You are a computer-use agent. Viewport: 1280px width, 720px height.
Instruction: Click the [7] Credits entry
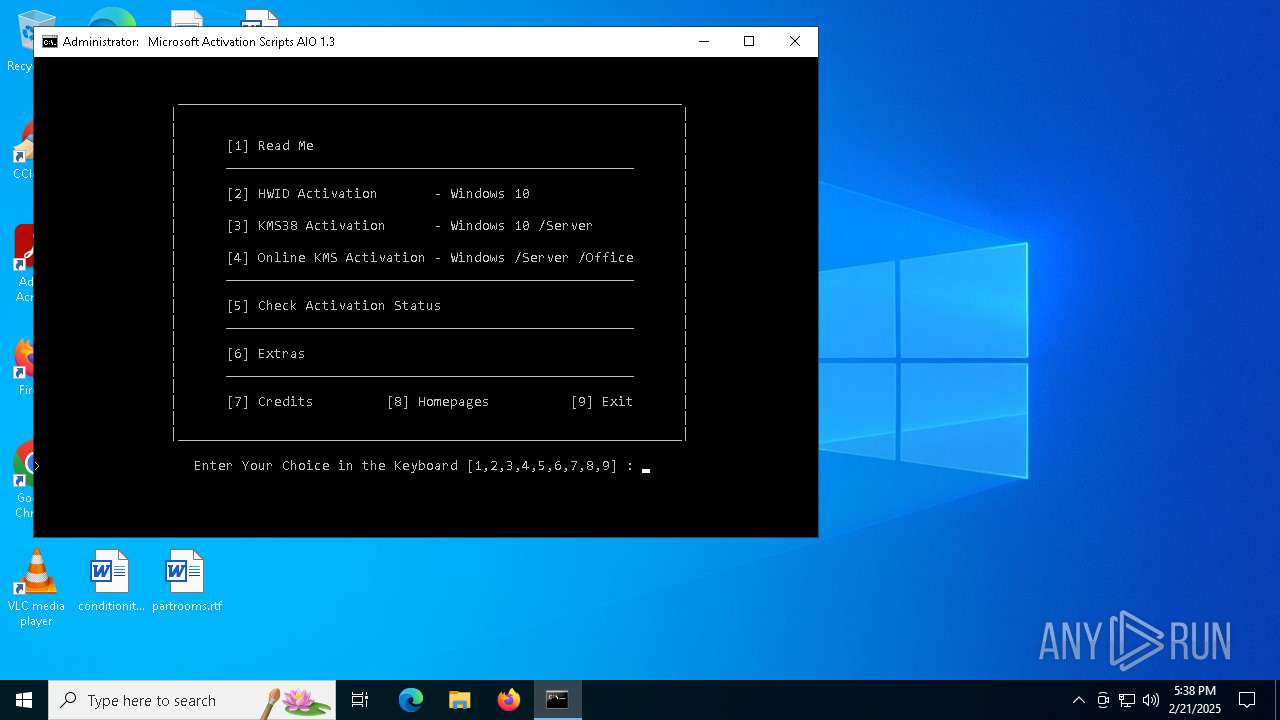click(x=270, y=402)
